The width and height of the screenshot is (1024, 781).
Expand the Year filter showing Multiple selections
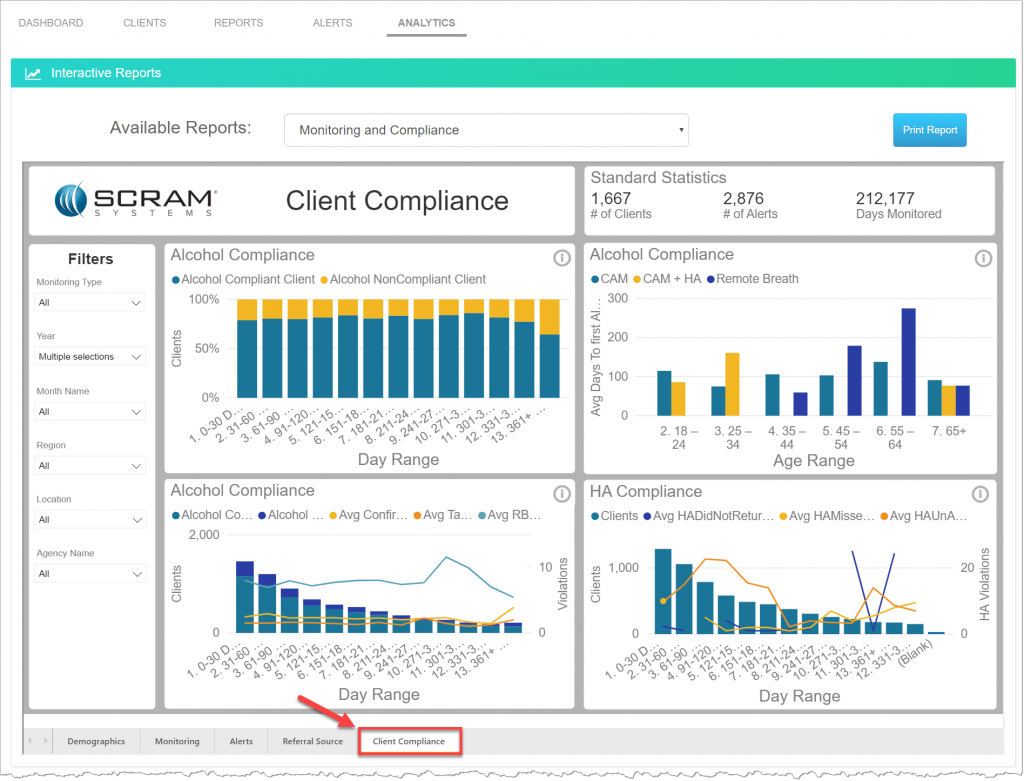(x=90, y=356)
